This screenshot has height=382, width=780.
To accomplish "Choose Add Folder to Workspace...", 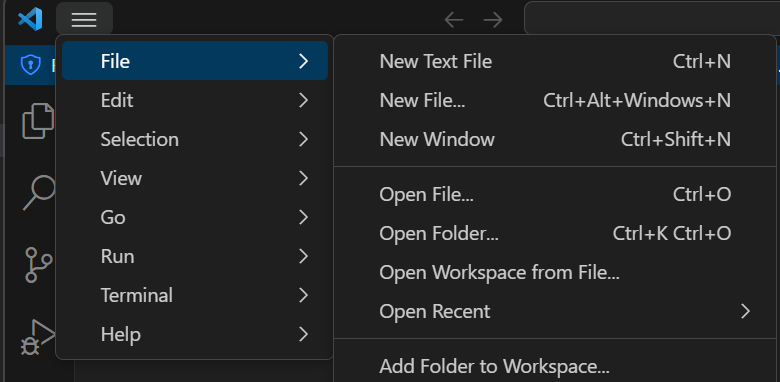I will click(x=555, y=366).
